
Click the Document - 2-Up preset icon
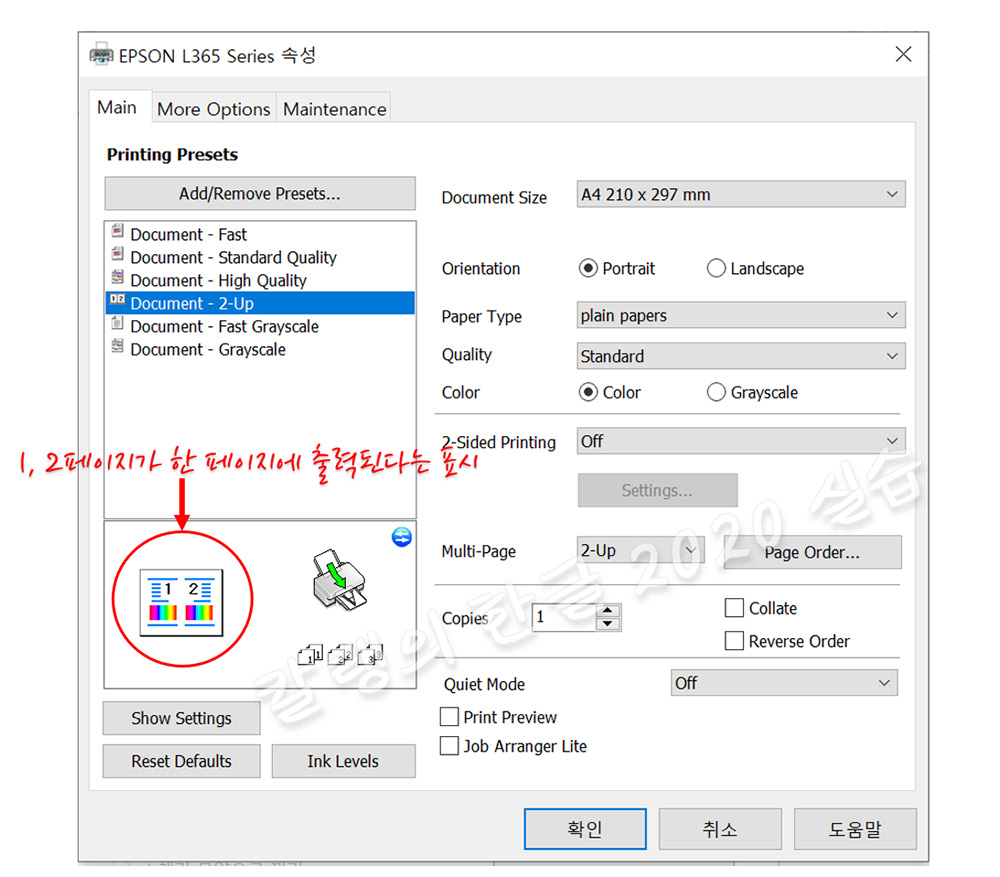(x=117, y=299)
